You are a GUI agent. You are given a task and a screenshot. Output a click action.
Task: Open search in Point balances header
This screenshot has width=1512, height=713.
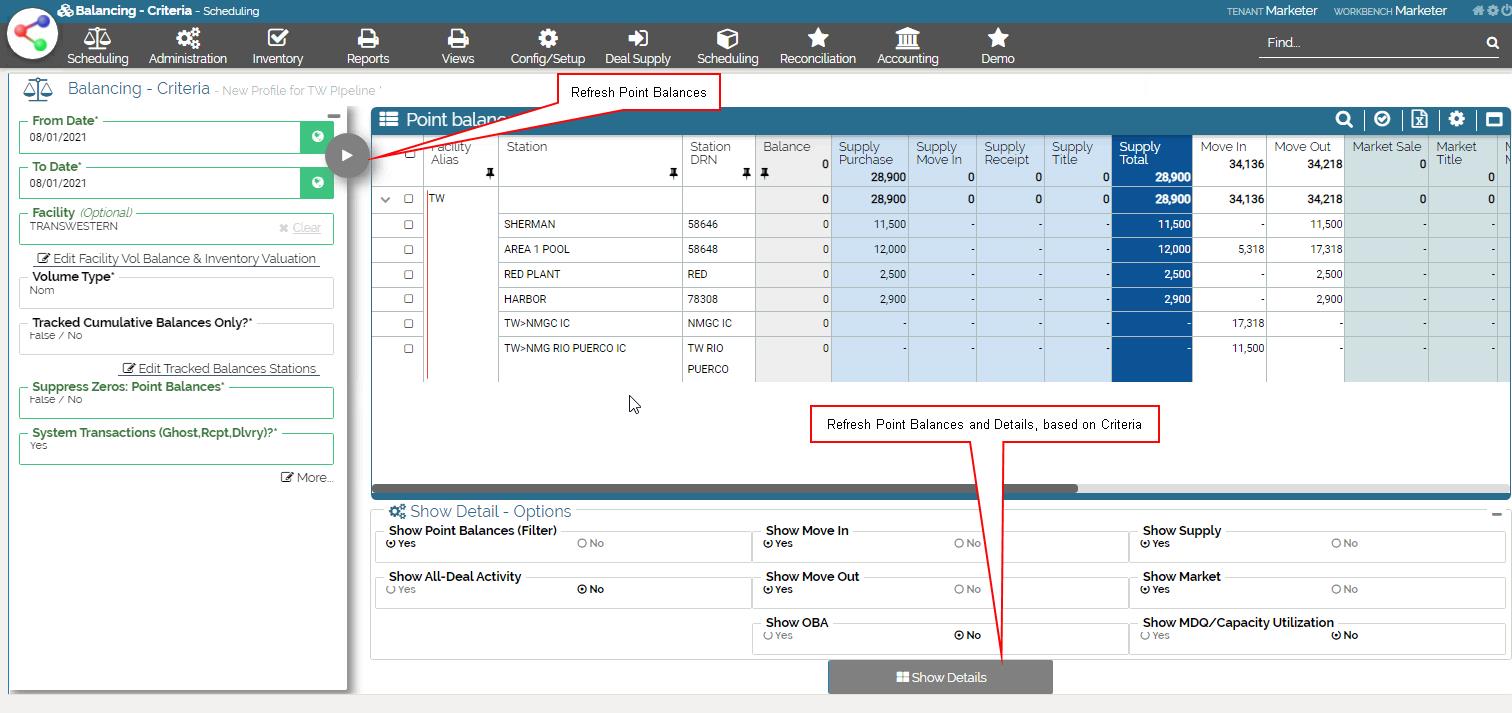[1344, 120]
